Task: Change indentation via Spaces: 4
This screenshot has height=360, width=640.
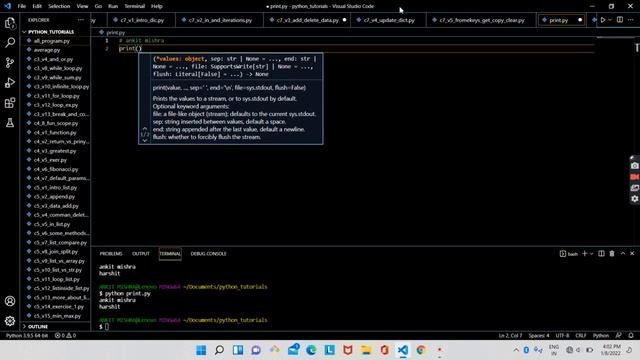Action: [x=539, y=336]
